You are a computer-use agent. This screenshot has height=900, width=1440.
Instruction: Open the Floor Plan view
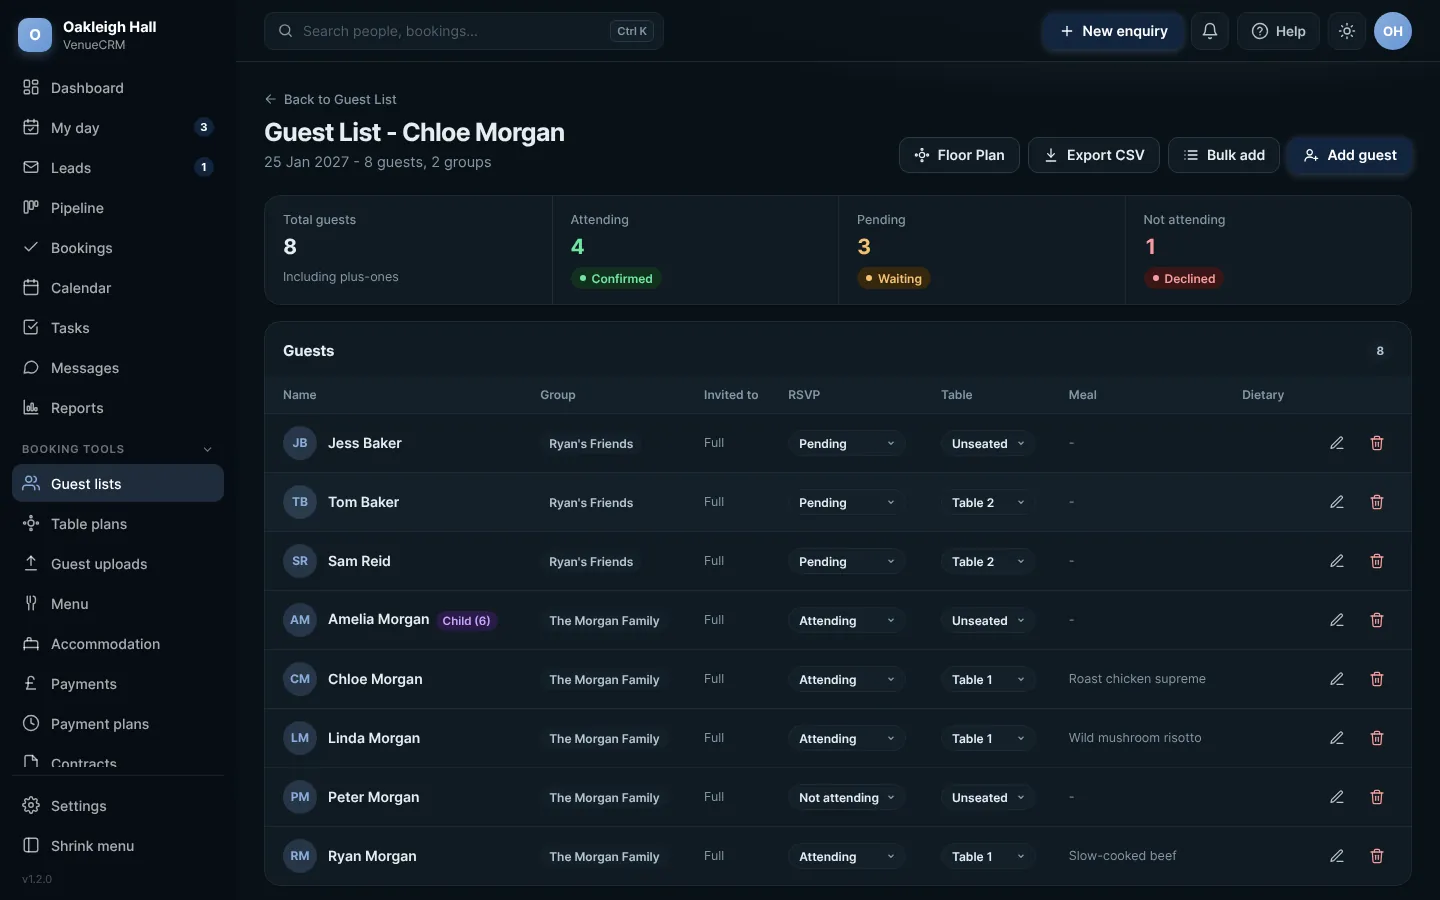coord(959,155)
